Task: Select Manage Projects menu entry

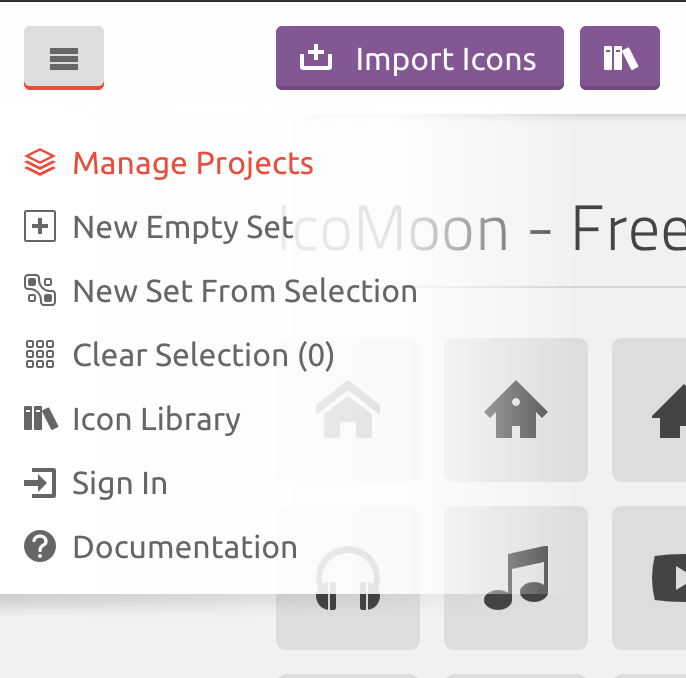Action: 169,163
